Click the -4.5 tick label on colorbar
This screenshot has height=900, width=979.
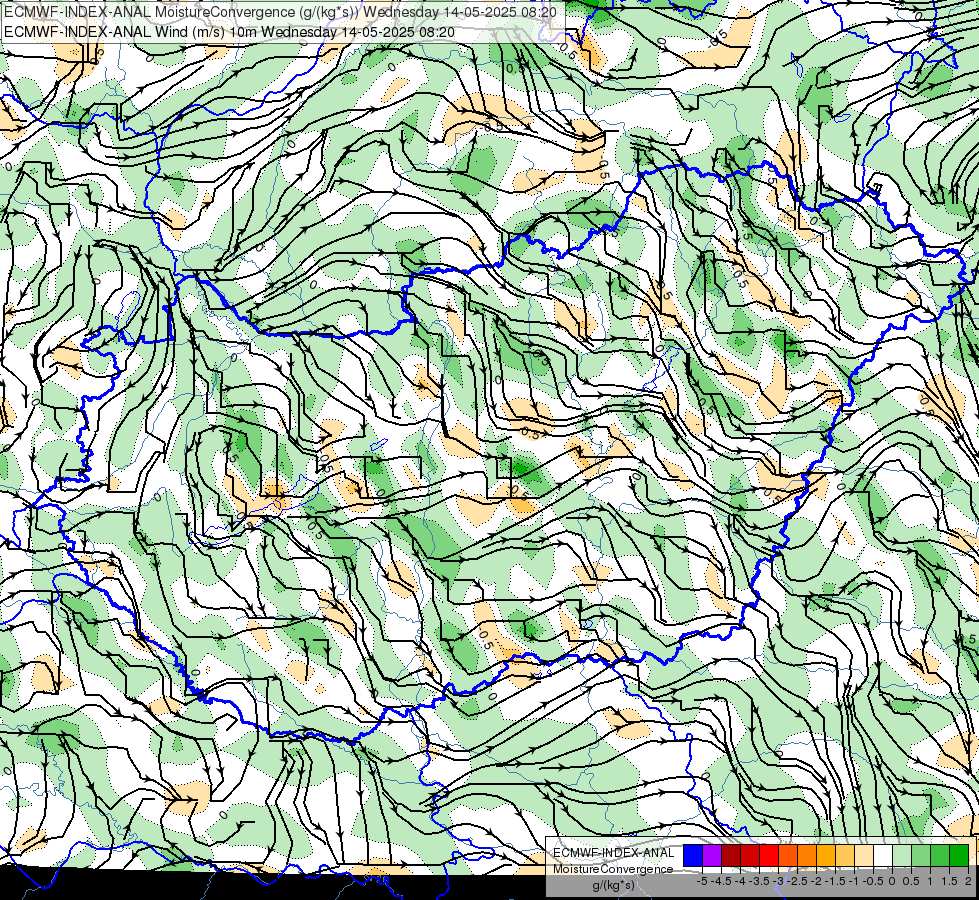click(721, 881)
